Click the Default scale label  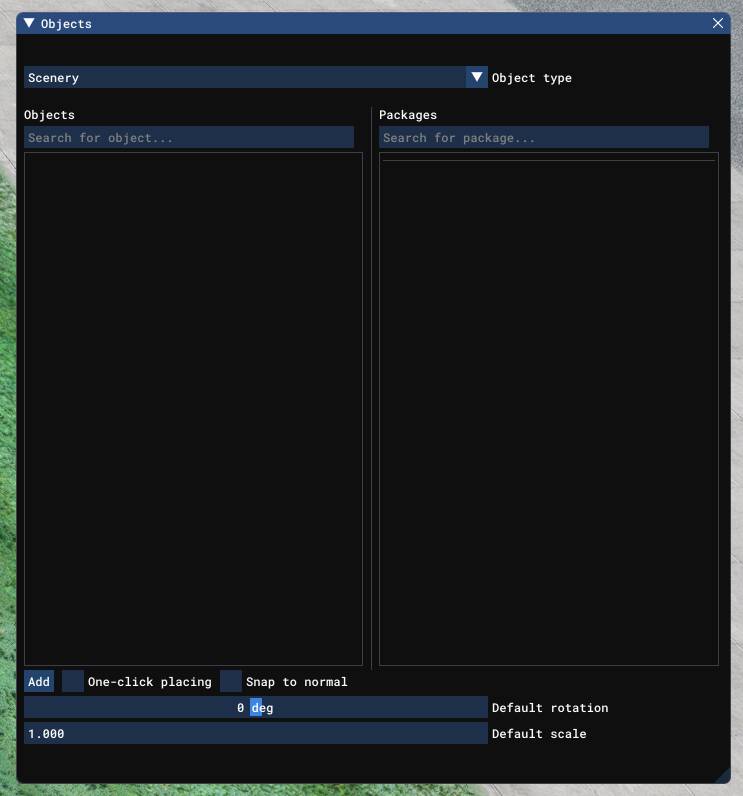click(539, 734)
